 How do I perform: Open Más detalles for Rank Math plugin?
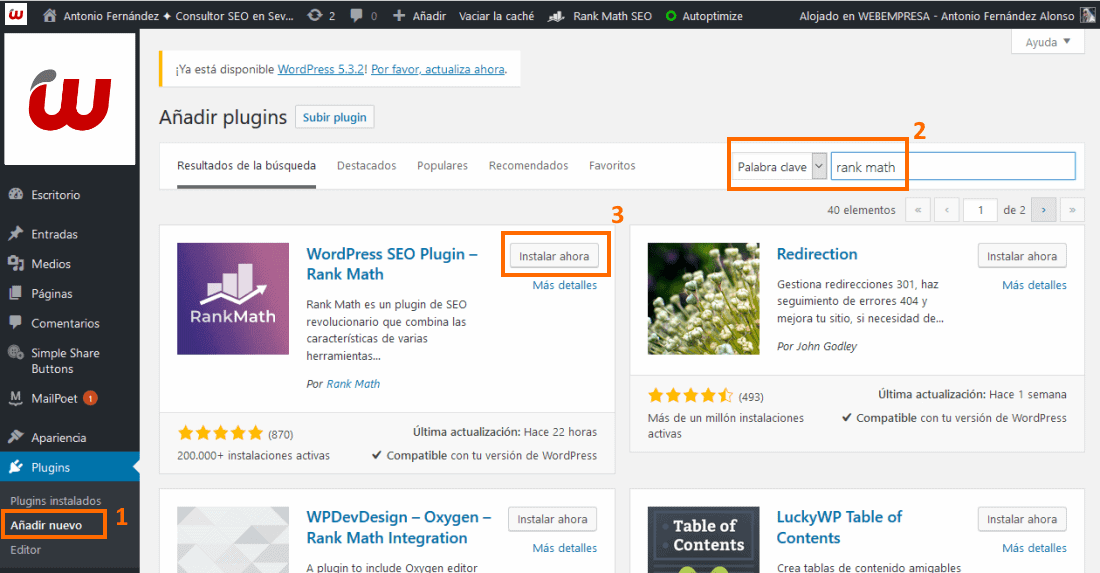pos(564,285)
